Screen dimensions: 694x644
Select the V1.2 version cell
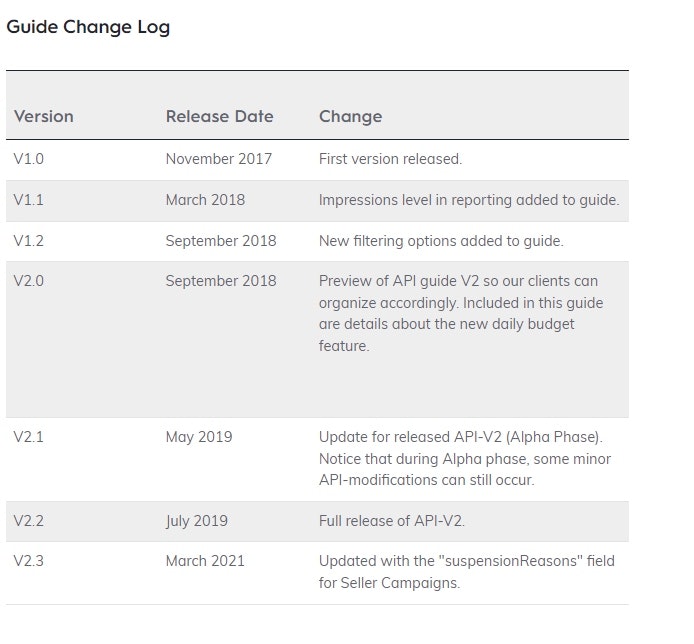29,241
